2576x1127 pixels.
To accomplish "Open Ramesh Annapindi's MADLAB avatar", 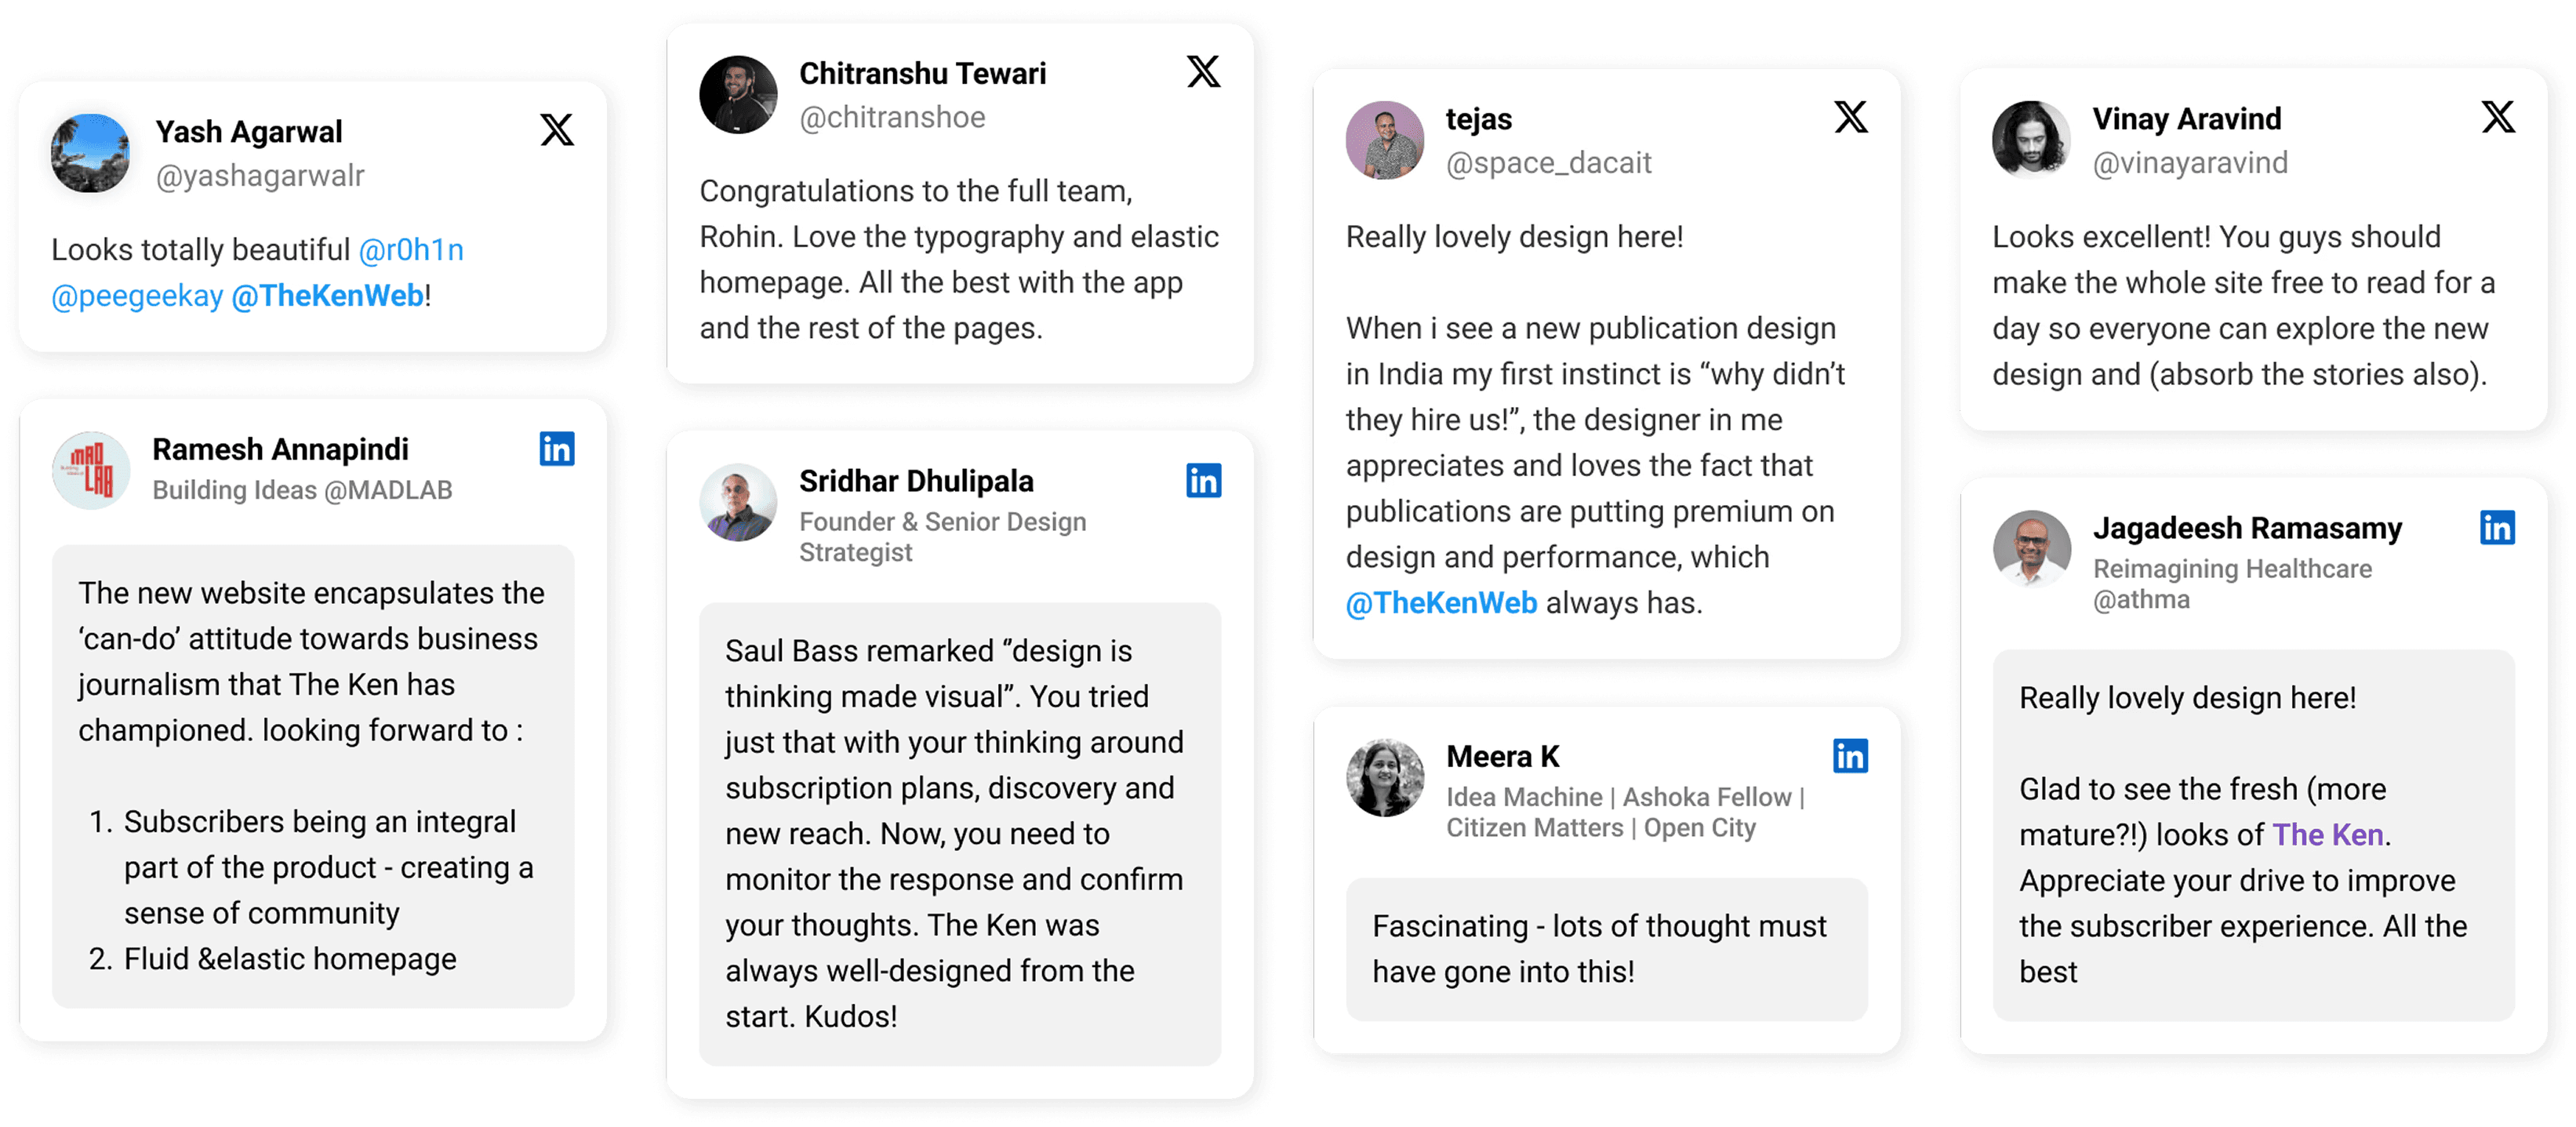I will pos(90,471).
